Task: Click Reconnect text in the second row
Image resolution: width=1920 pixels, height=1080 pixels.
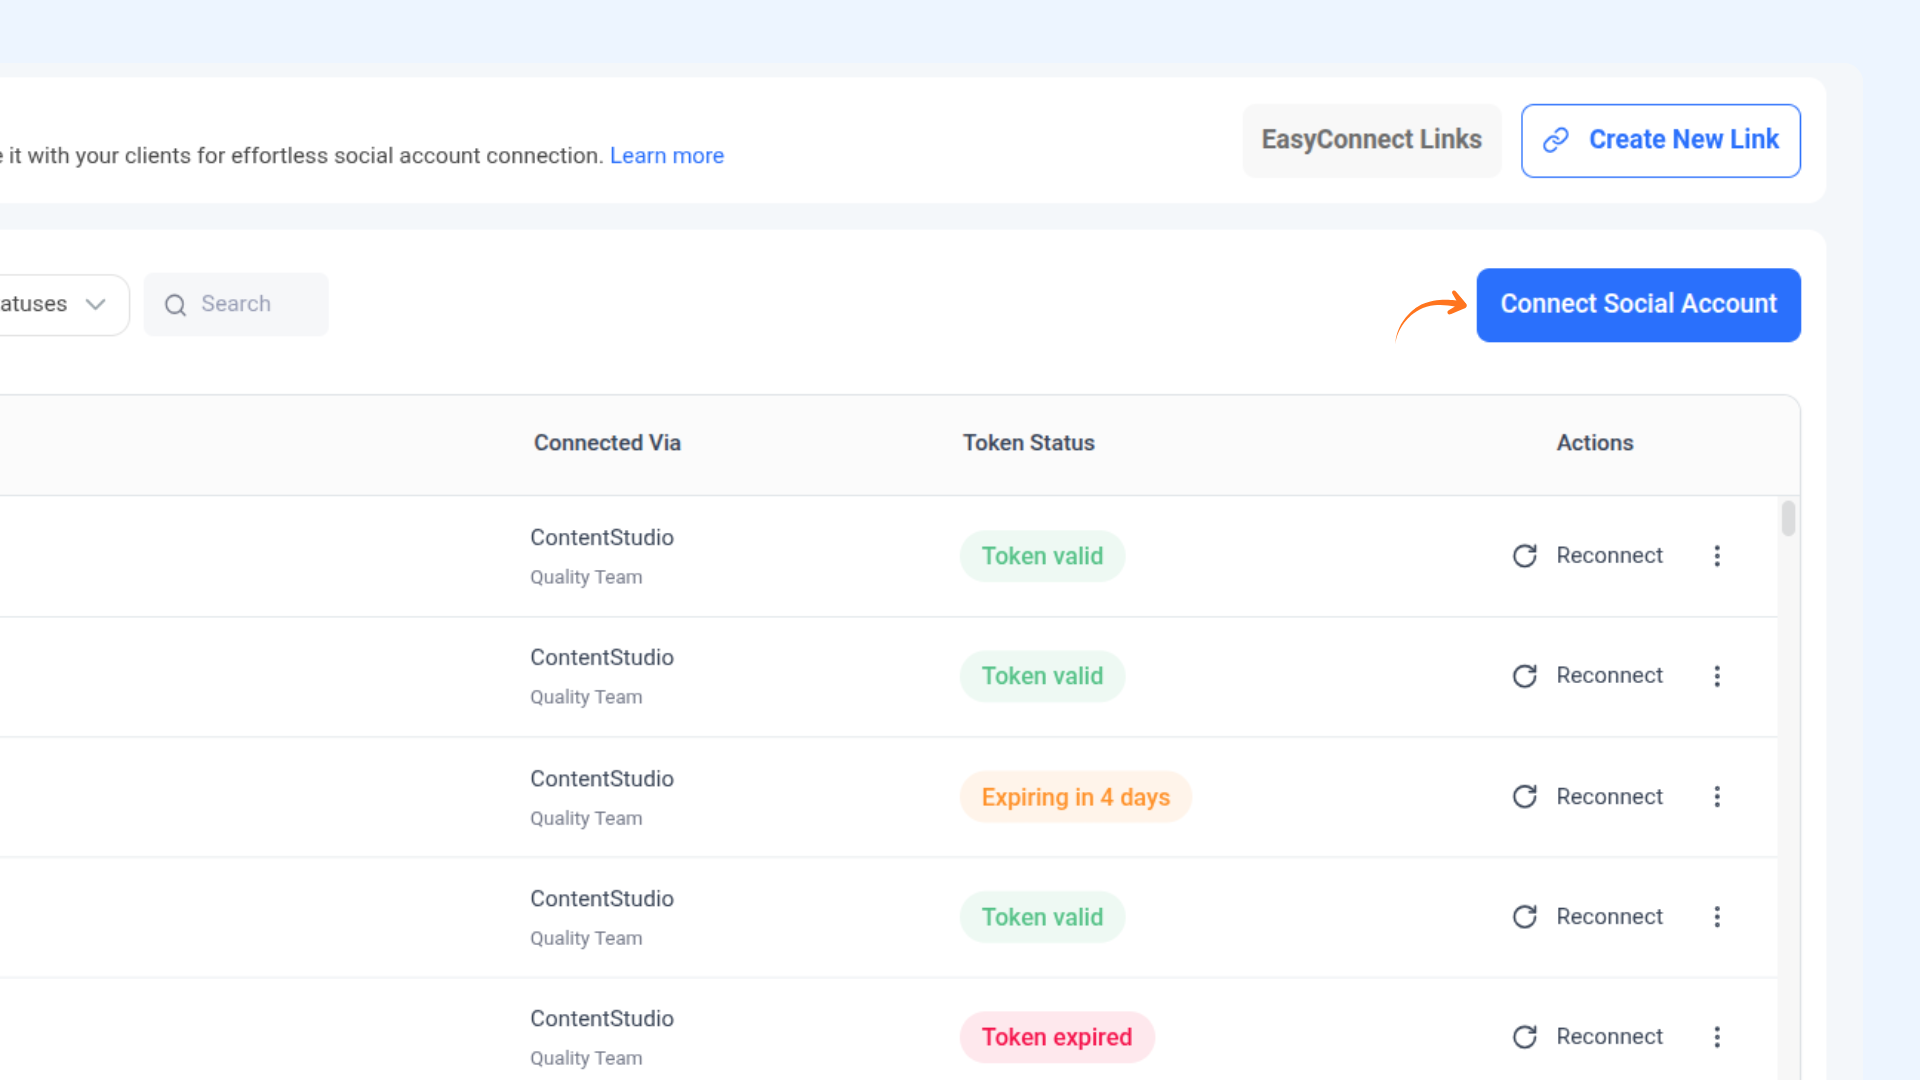Action: tap(1609, 676)
